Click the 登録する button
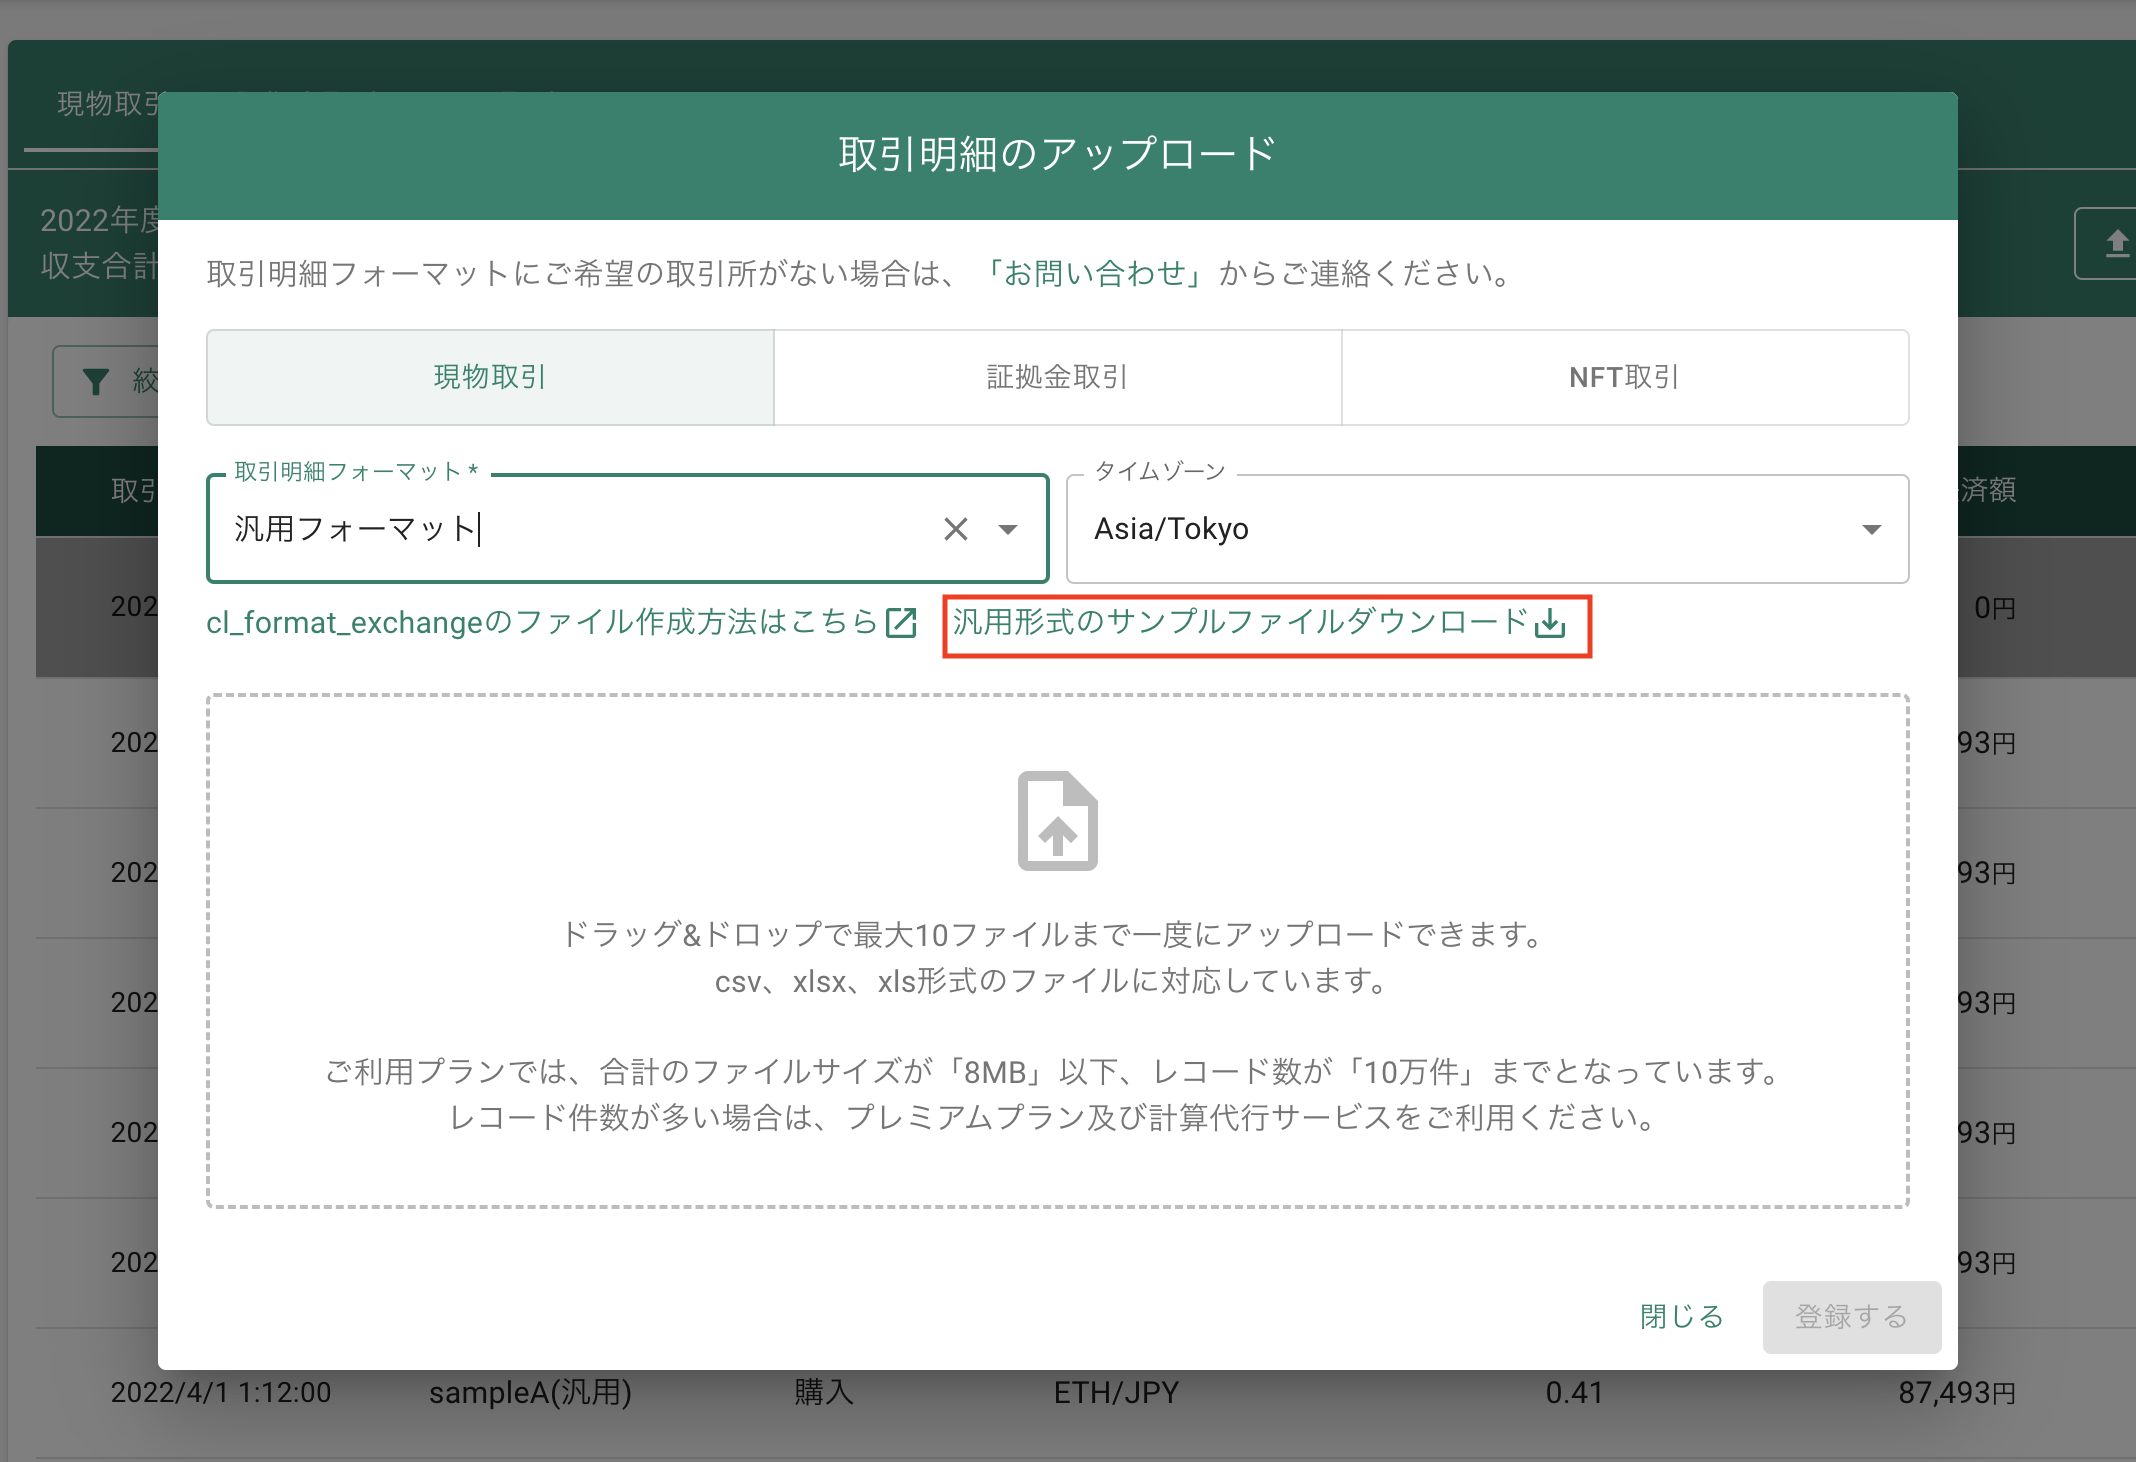The width and height of the screenshot is (2136, 1462). tap(1852, 1317)
